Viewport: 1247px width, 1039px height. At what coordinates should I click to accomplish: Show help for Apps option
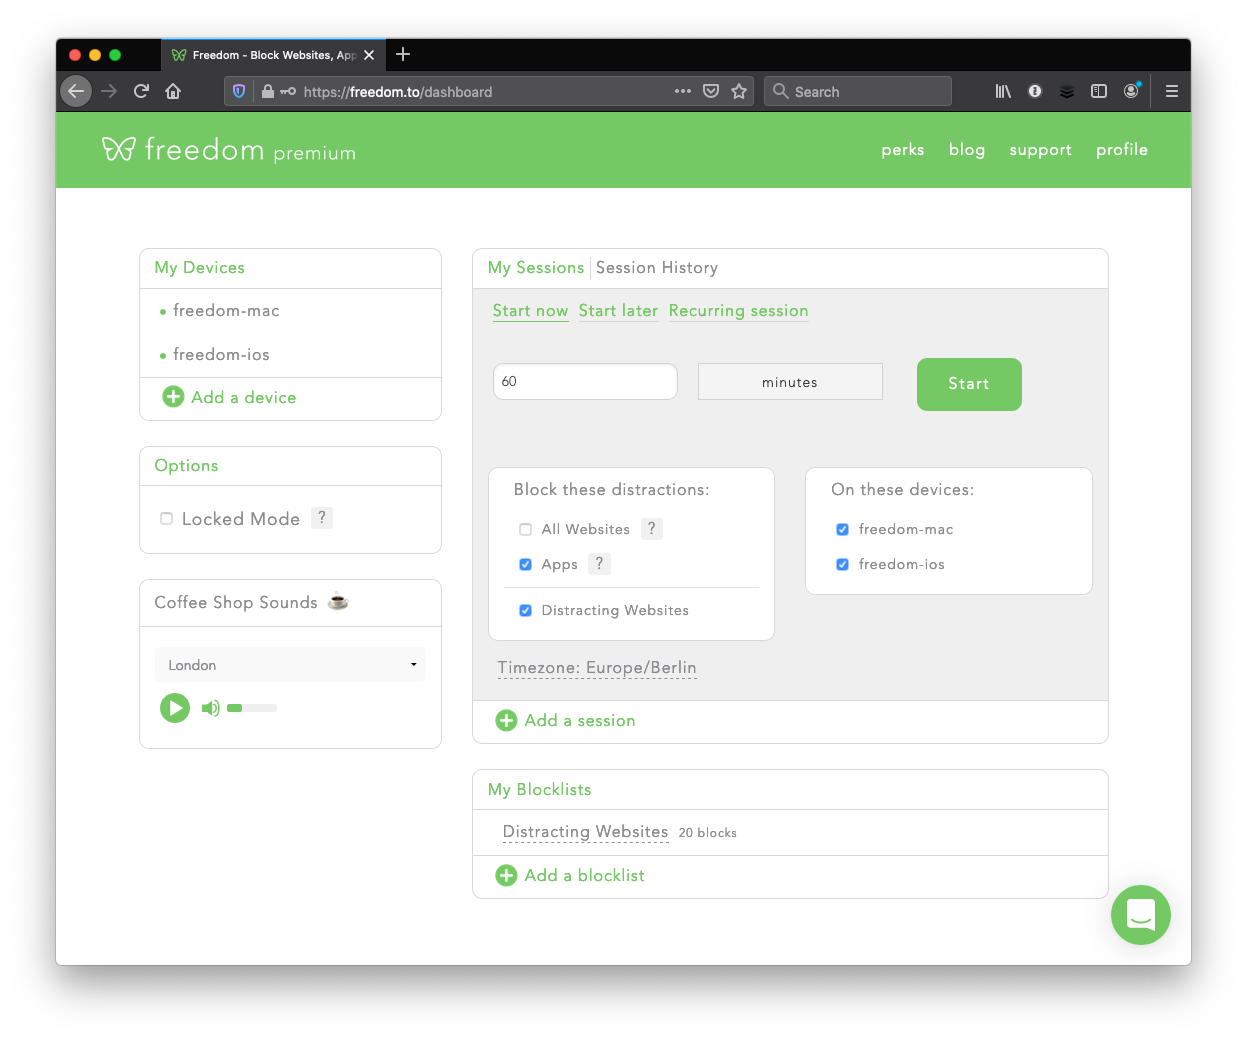pyautogui.click(x=599, y=563)
